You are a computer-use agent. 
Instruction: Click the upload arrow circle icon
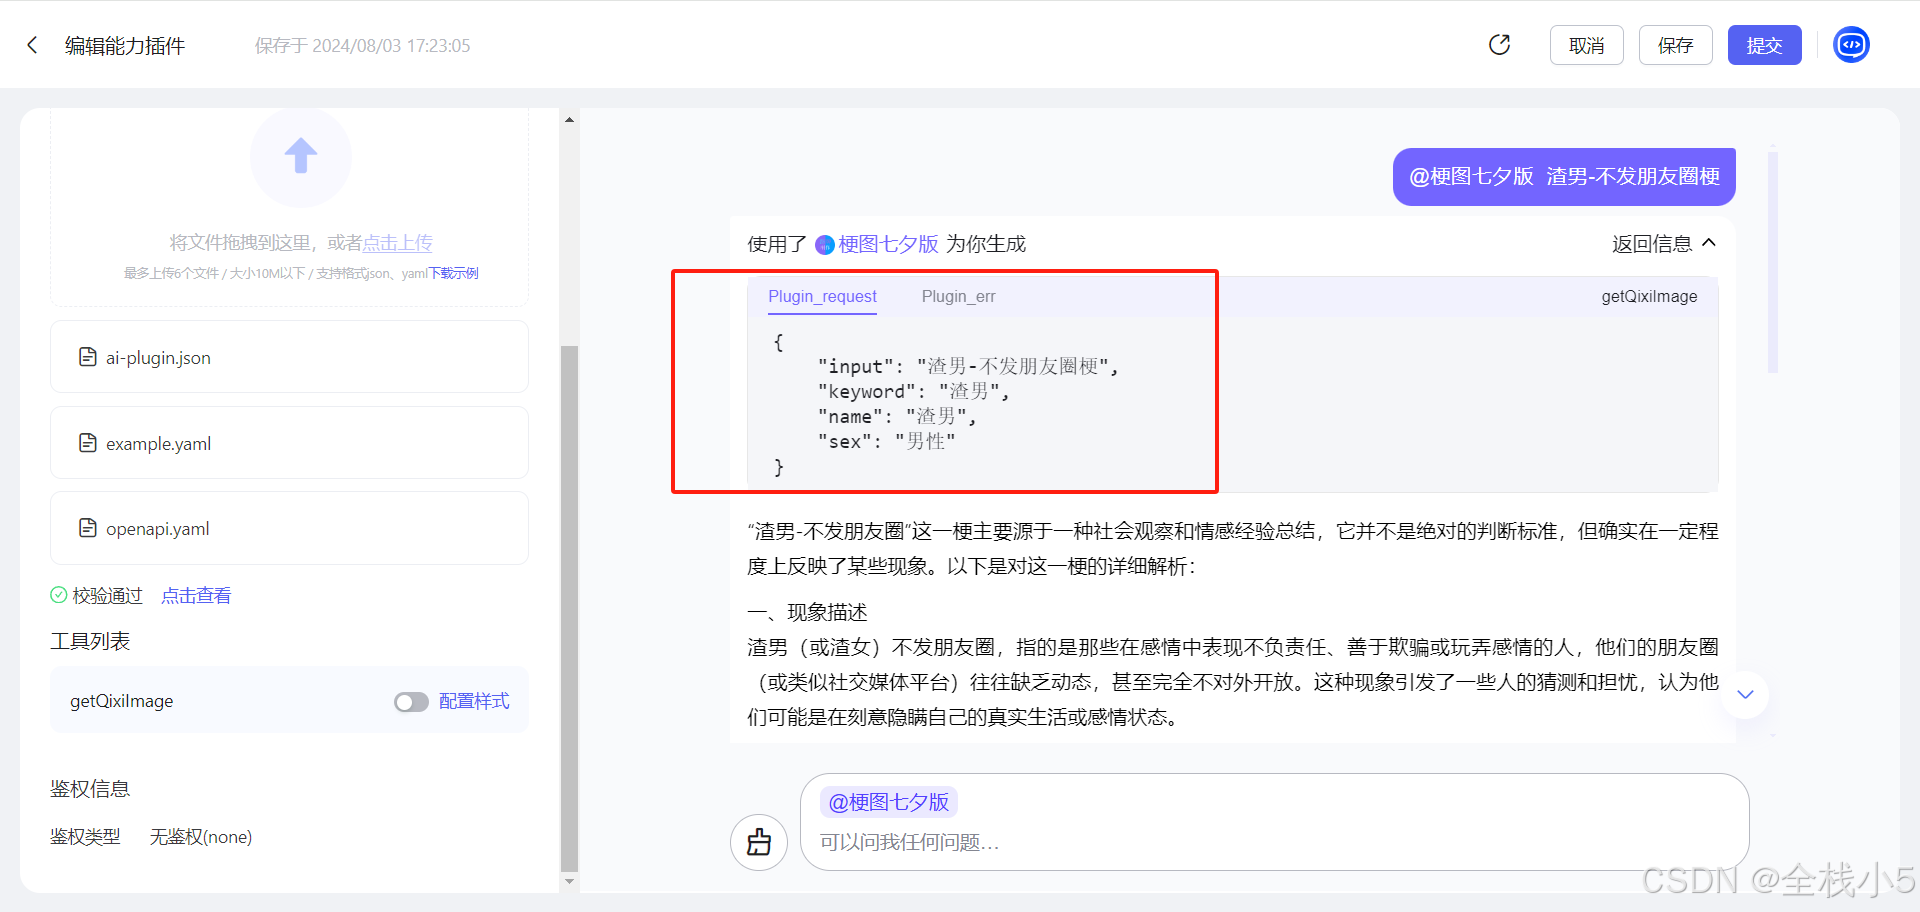(x=301, y=157)
